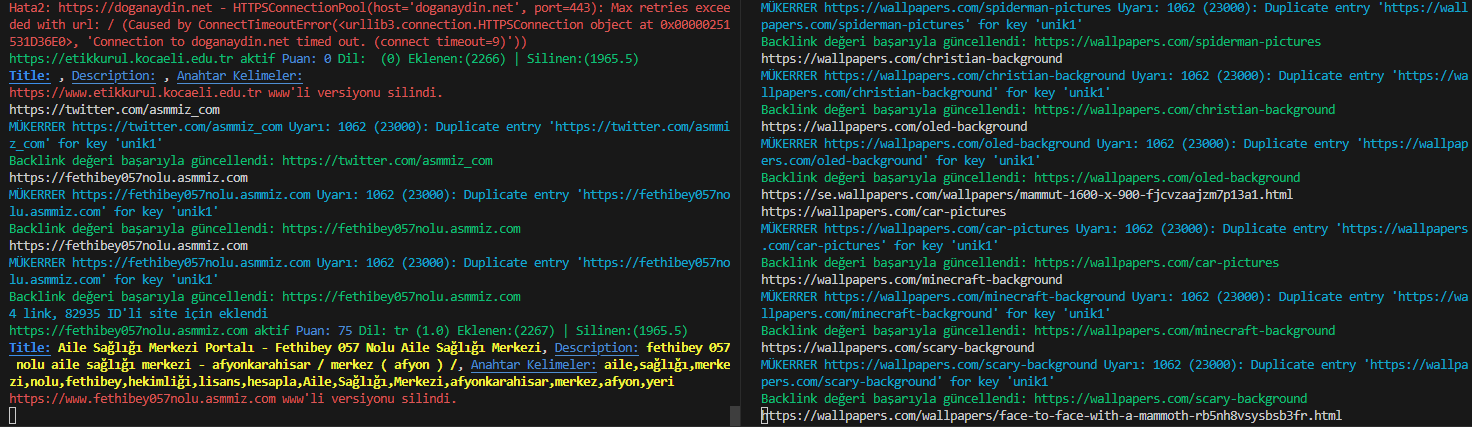Select the etikkurul.kocaeli.edu.tr aktif status line
Image resolution: width=1472 pixels, height=427 pixels.
[x=323, y=58]
